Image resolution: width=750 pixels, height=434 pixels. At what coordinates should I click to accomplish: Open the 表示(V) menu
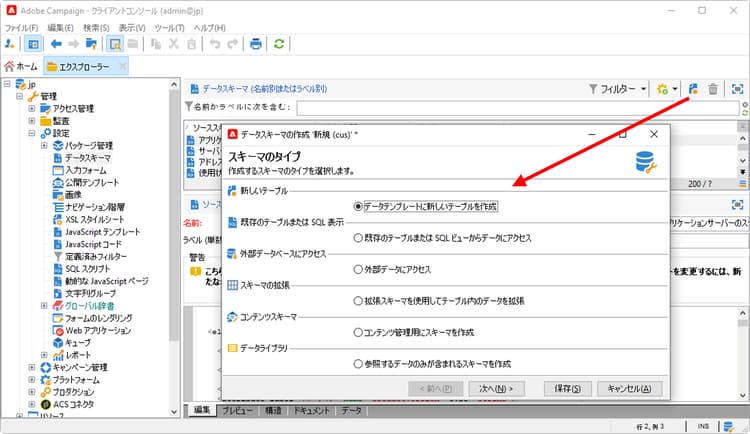click(132, 28)
